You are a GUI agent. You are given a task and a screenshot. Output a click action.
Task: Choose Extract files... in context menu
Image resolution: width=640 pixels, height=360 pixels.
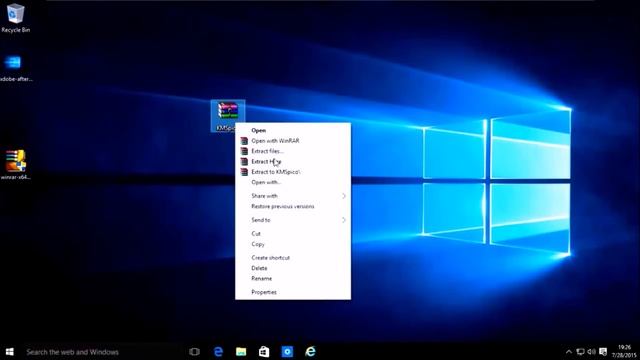[267, 151]
